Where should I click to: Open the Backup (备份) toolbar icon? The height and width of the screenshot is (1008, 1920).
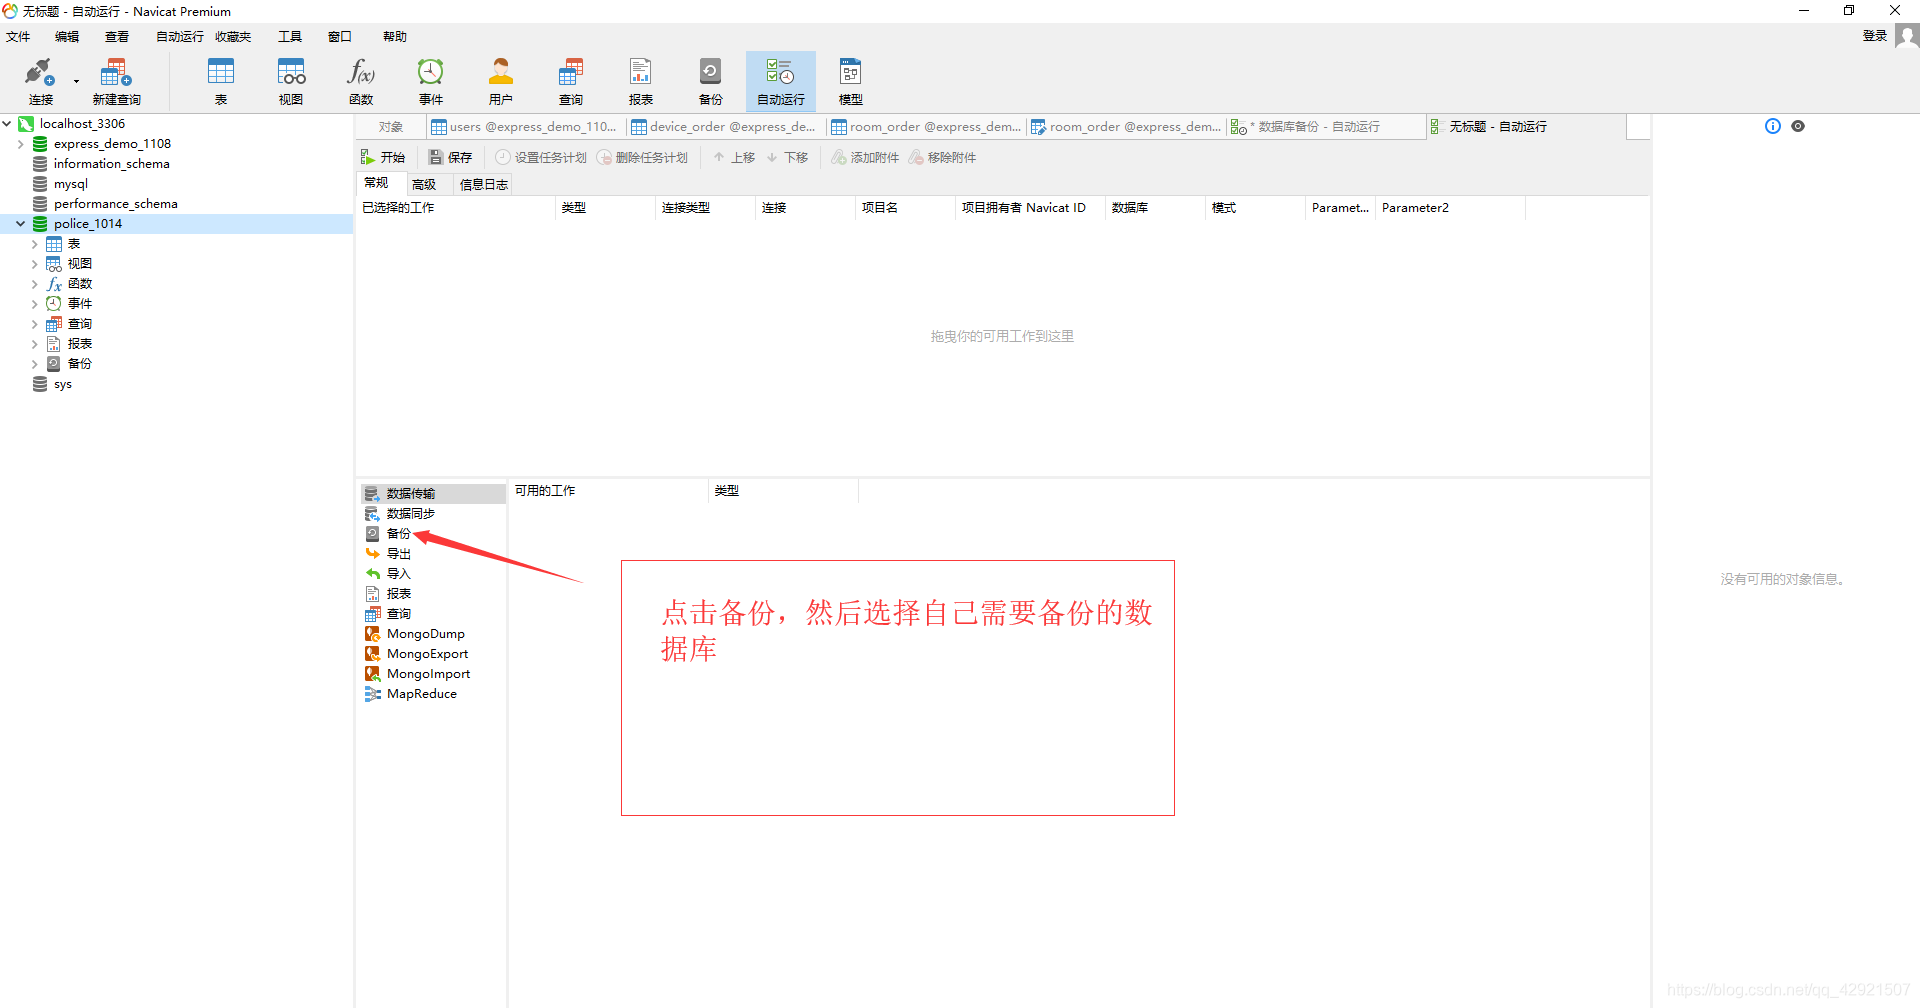(711, 80)
